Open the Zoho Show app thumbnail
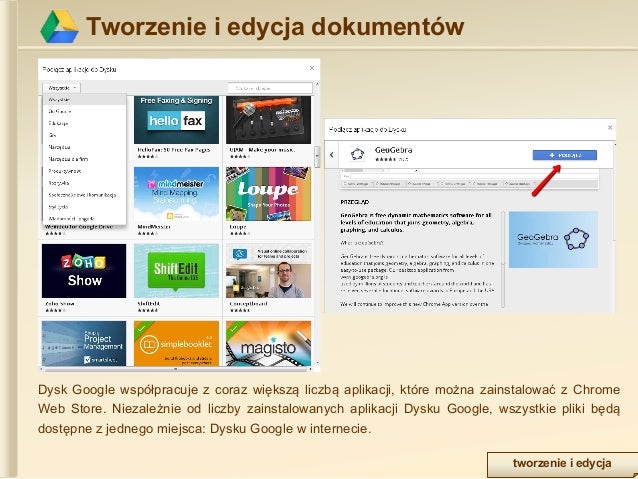 point(84,271)
